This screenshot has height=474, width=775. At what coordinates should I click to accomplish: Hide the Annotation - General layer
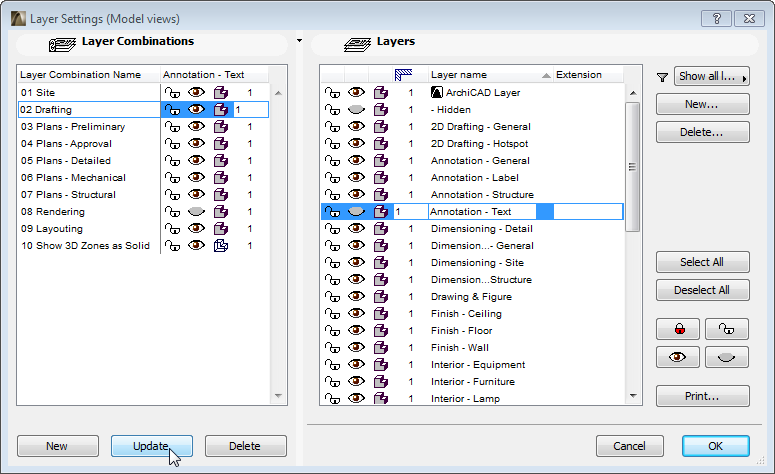(x=356, y=161)
